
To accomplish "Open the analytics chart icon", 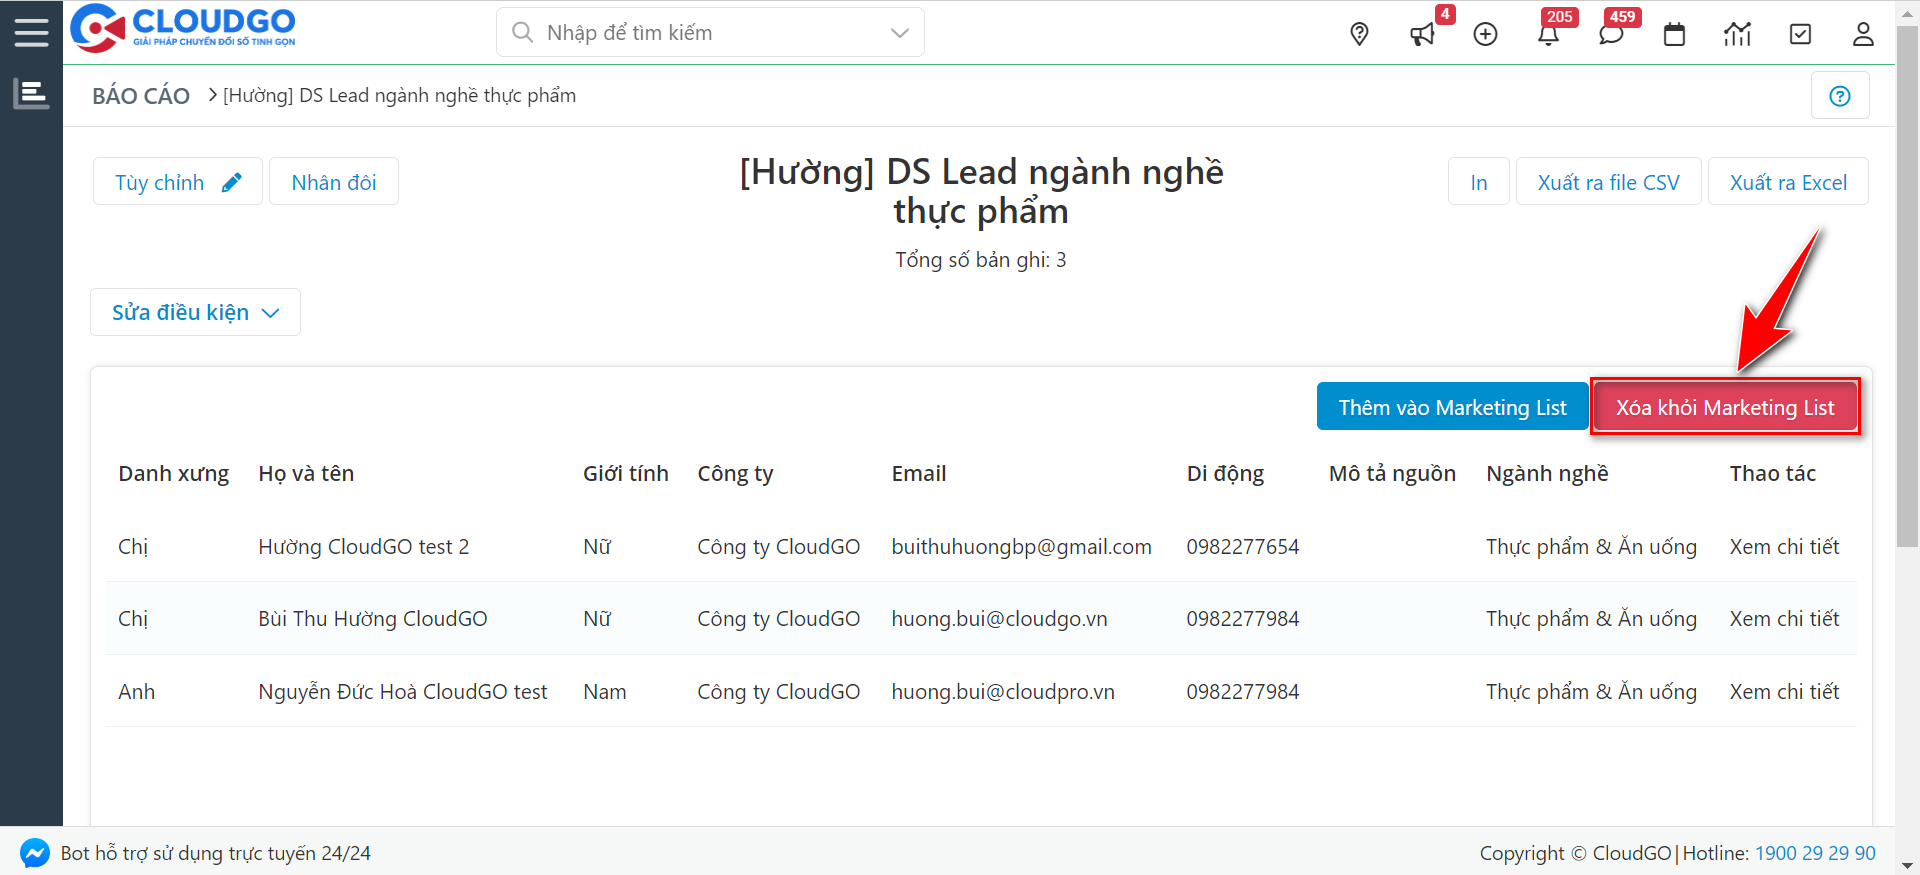I will pyautogui.click(x=1737, y=34).
